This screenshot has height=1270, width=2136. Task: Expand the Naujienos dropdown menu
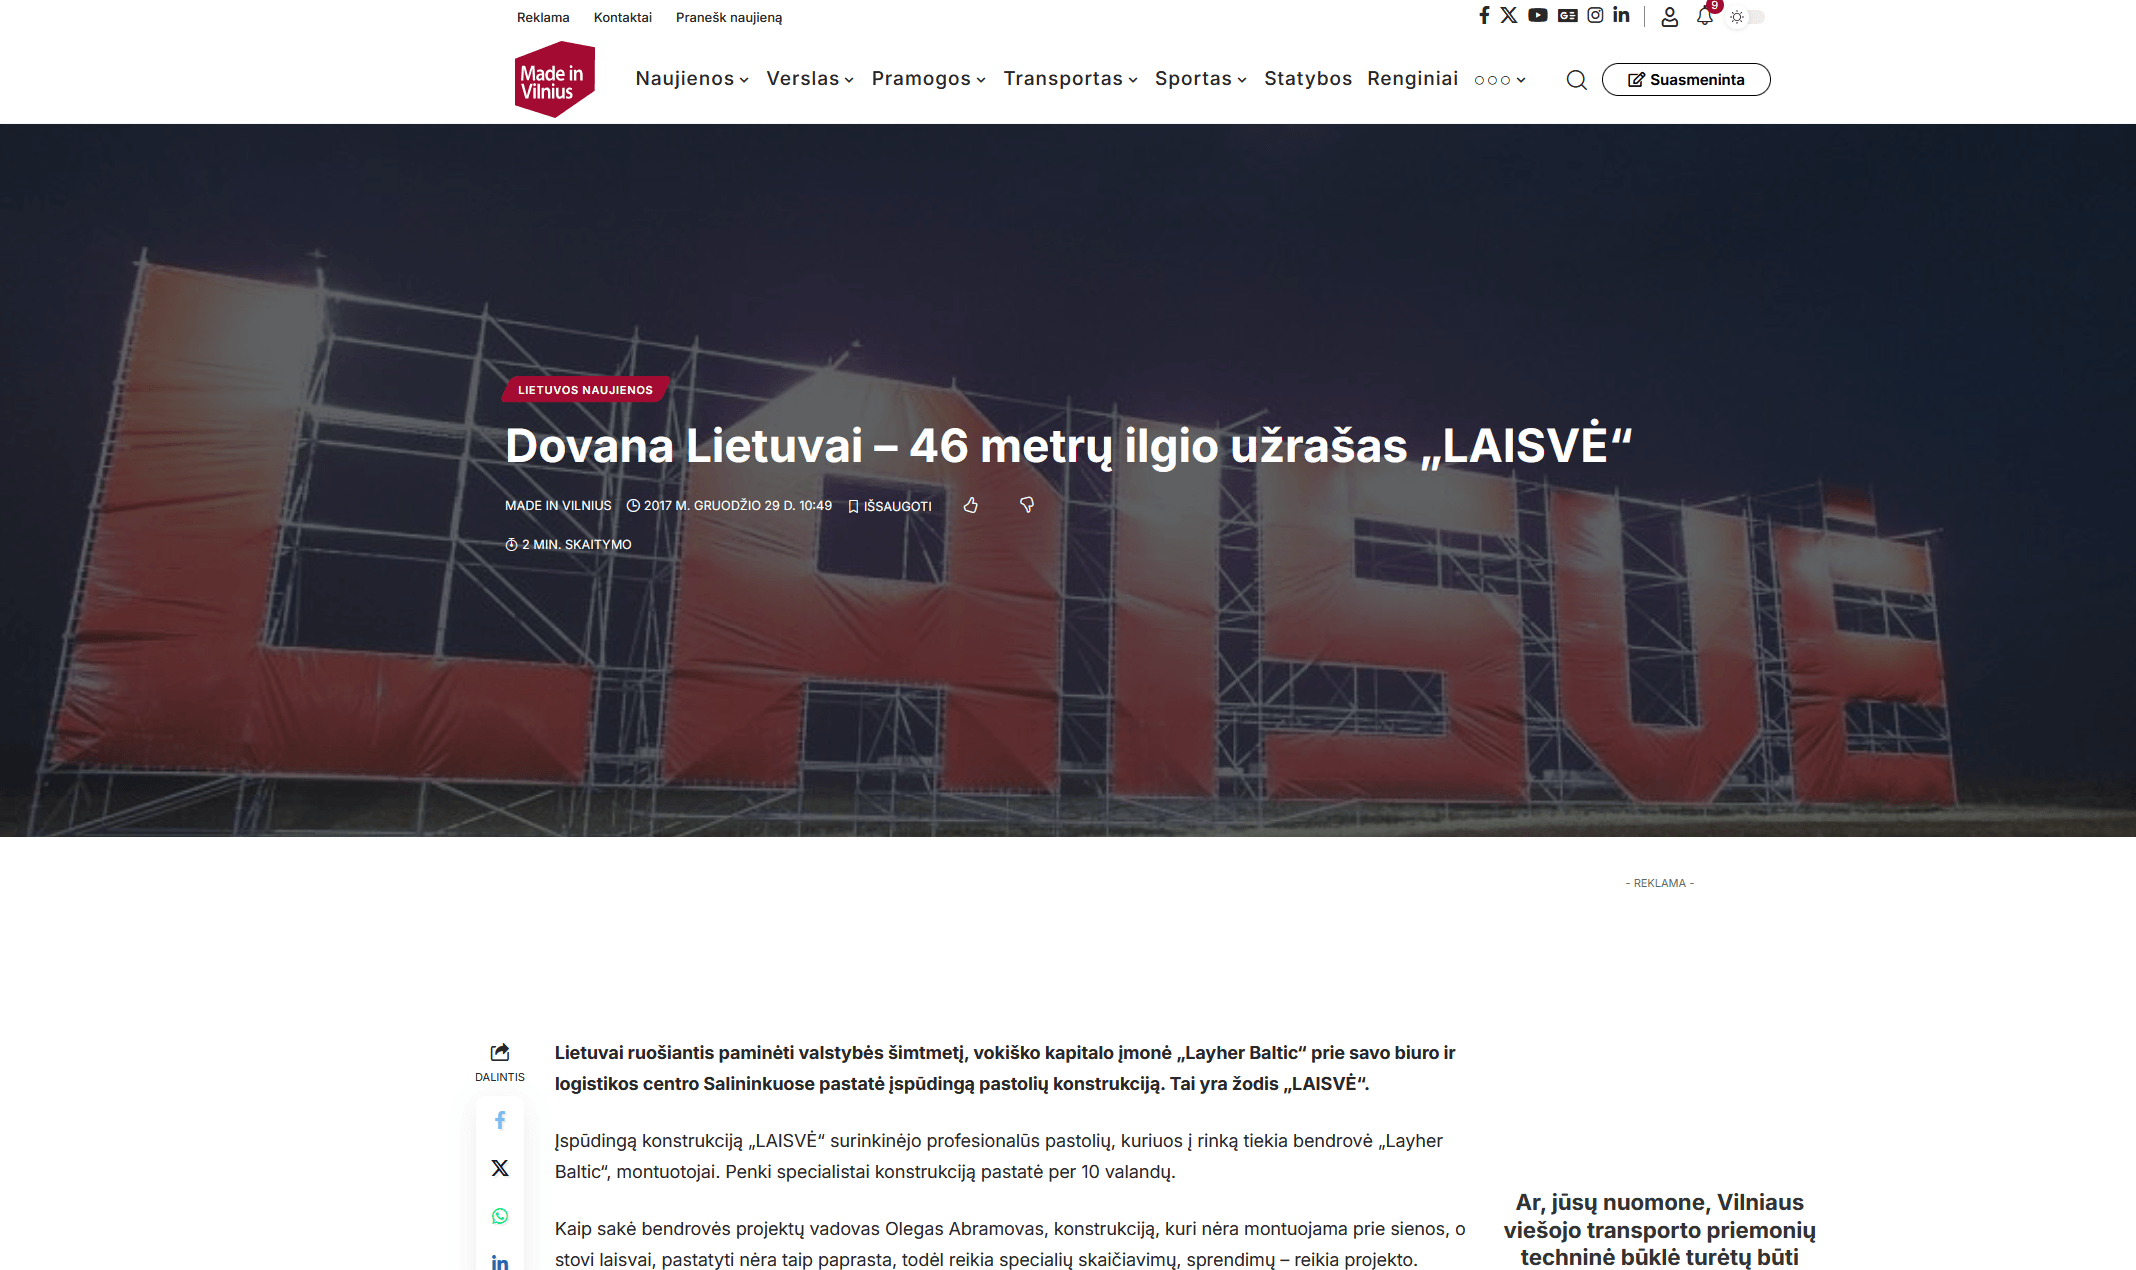coord(692,79)
